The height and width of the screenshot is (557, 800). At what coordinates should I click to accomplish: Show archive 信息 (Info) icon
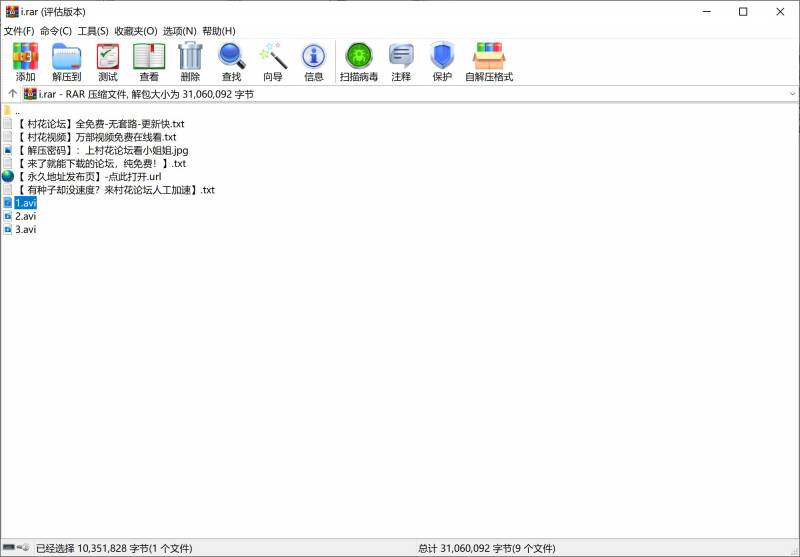(x=314, y=62)
